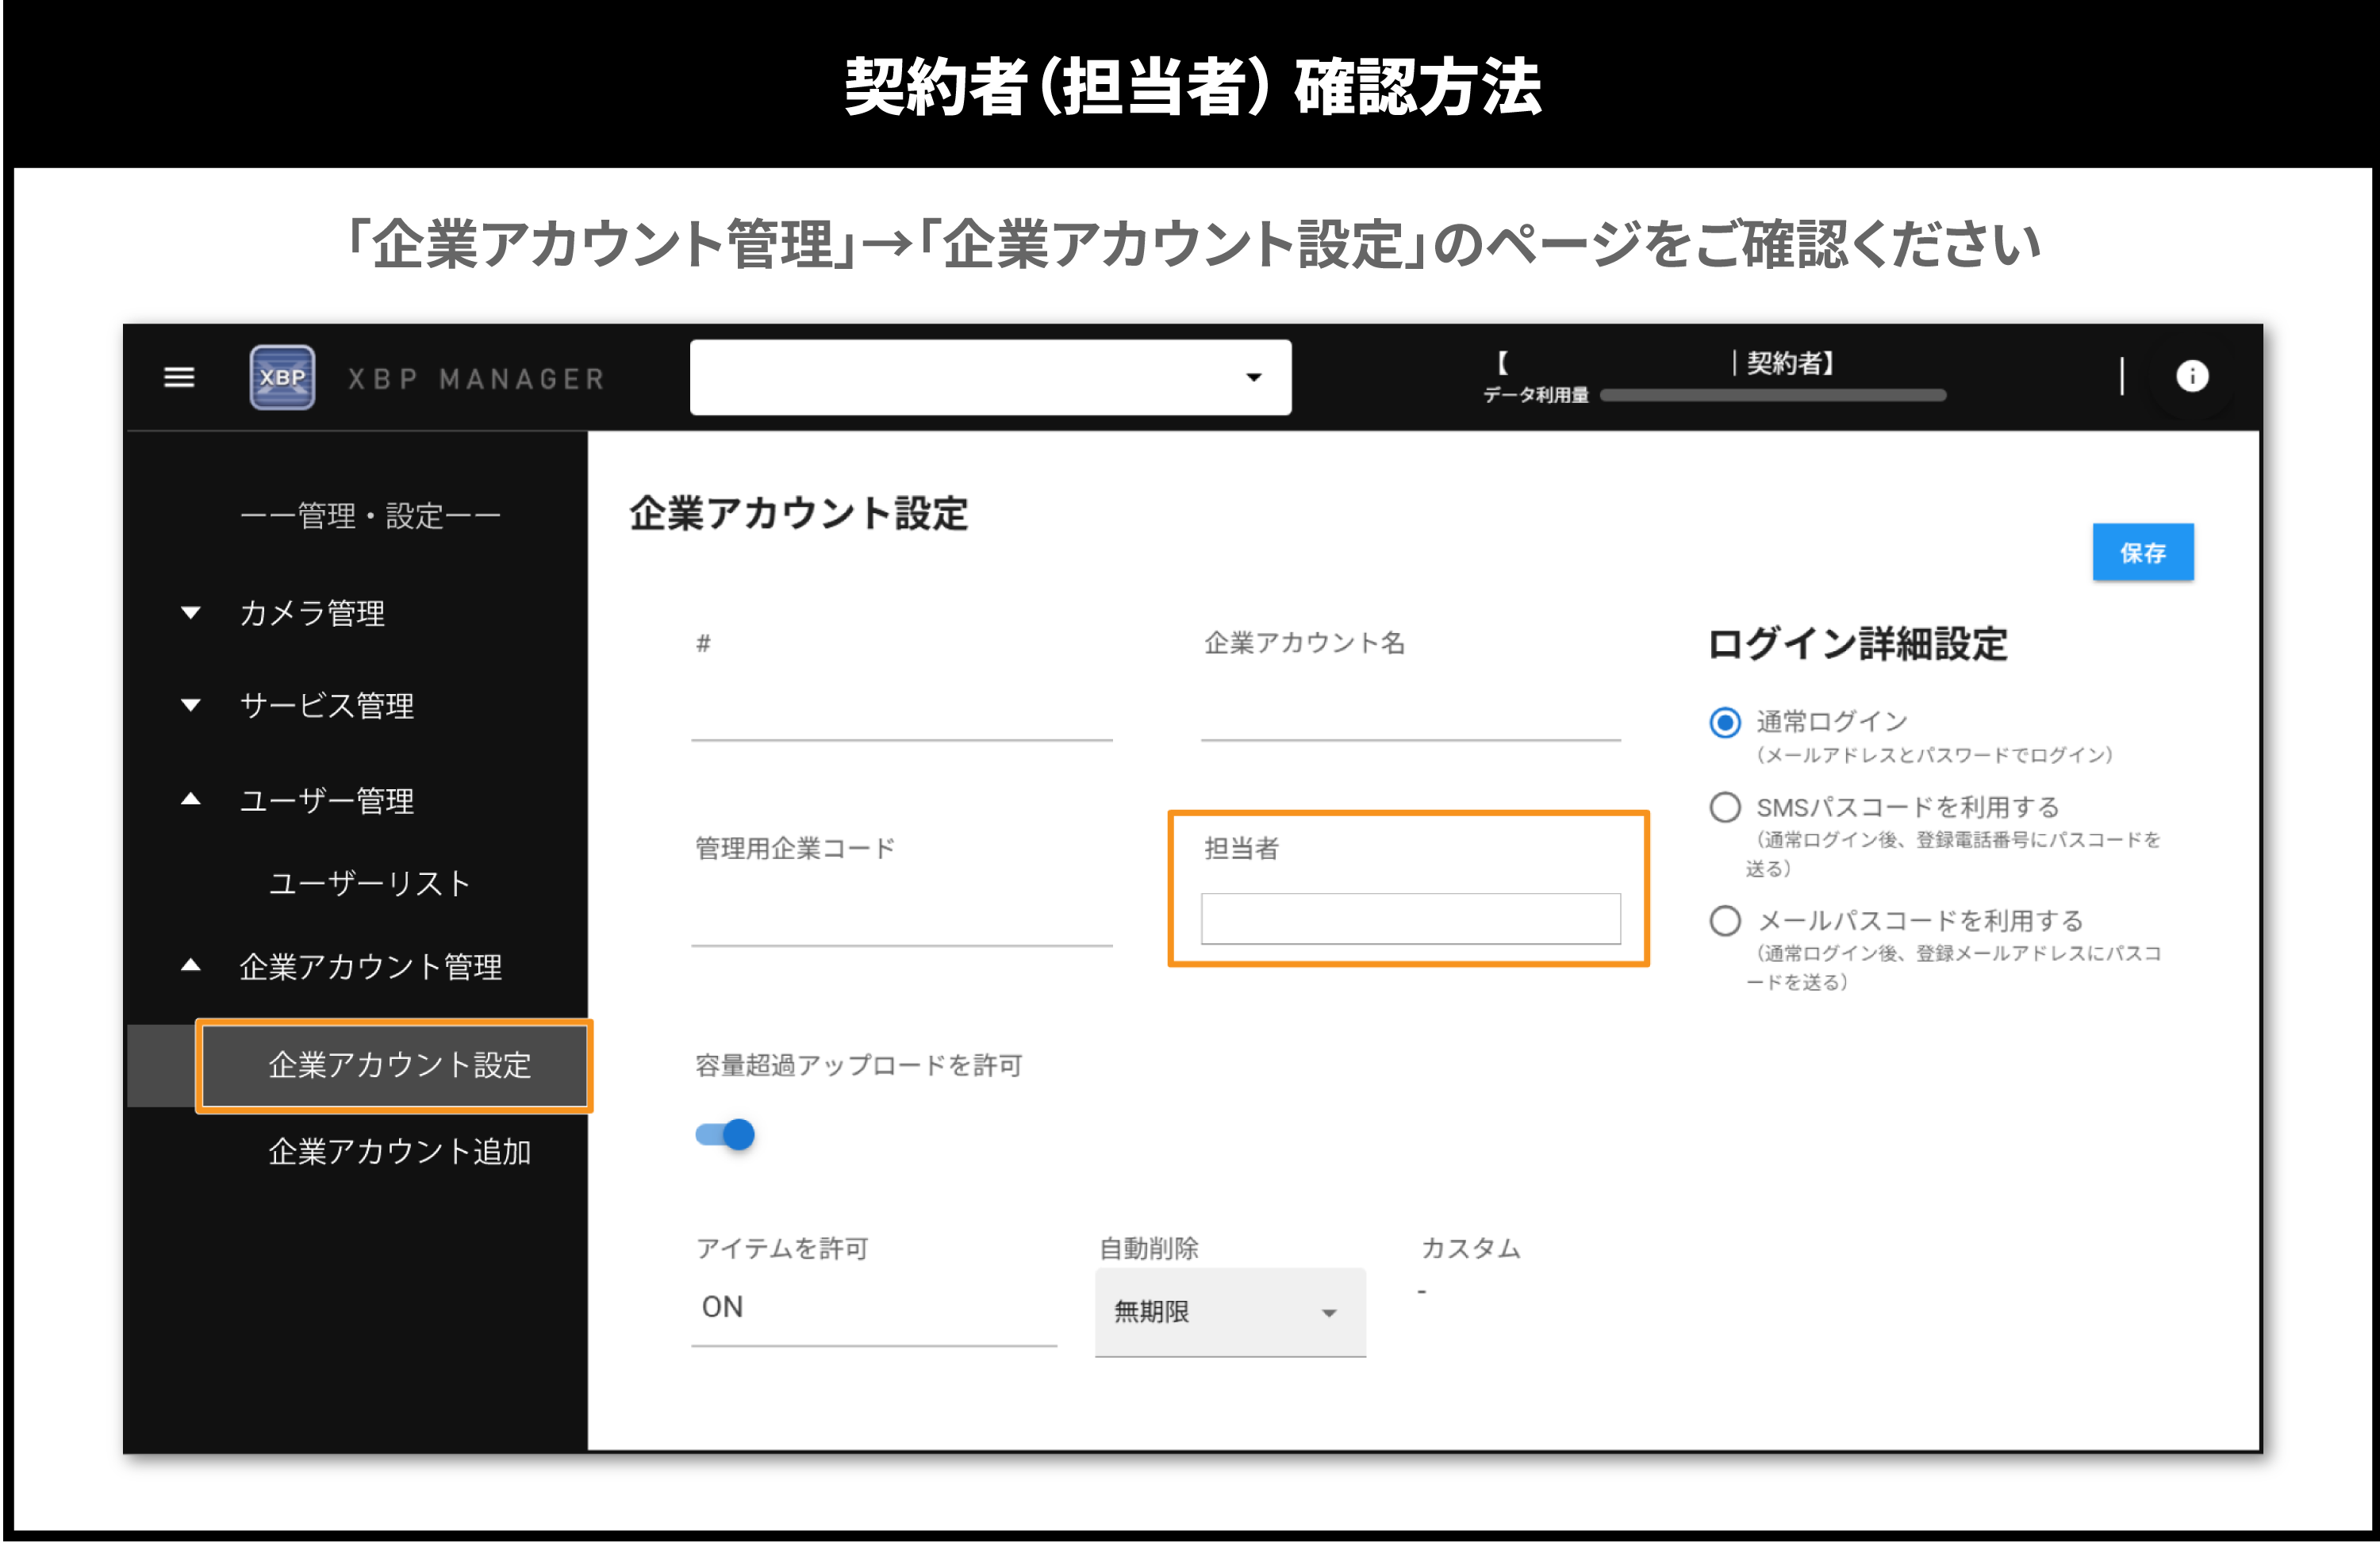Expand サービス管理 arrow icon

(190, 705)
